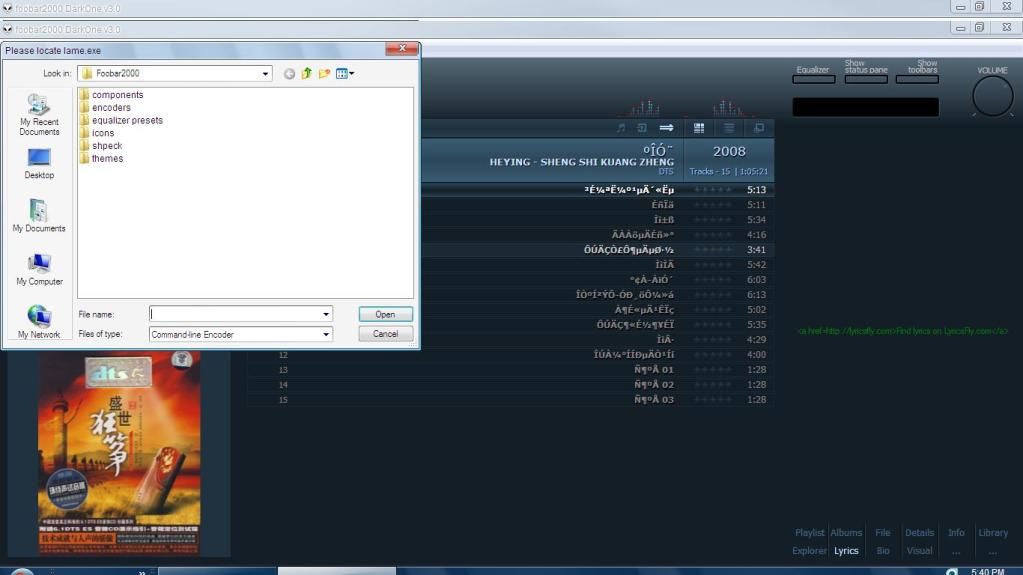Select the equalizer presets folder
The height and width of the screenshot is (575, 1023).
click(x=121, y=120)
